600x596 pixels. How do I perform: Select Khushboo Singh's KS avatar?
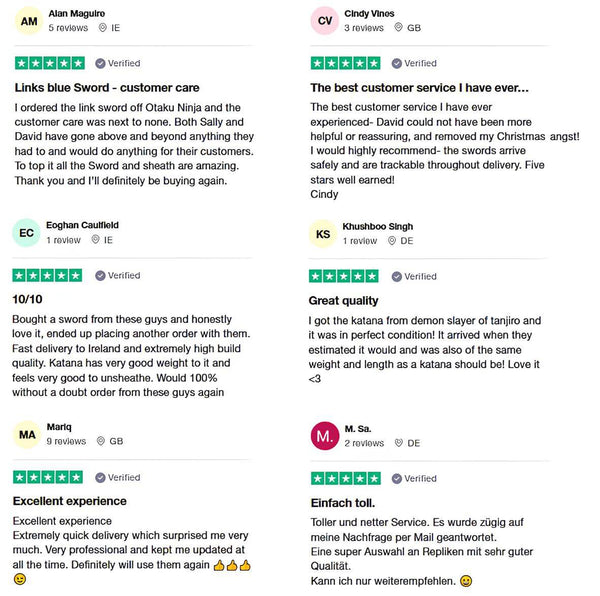tap(324, 234)
